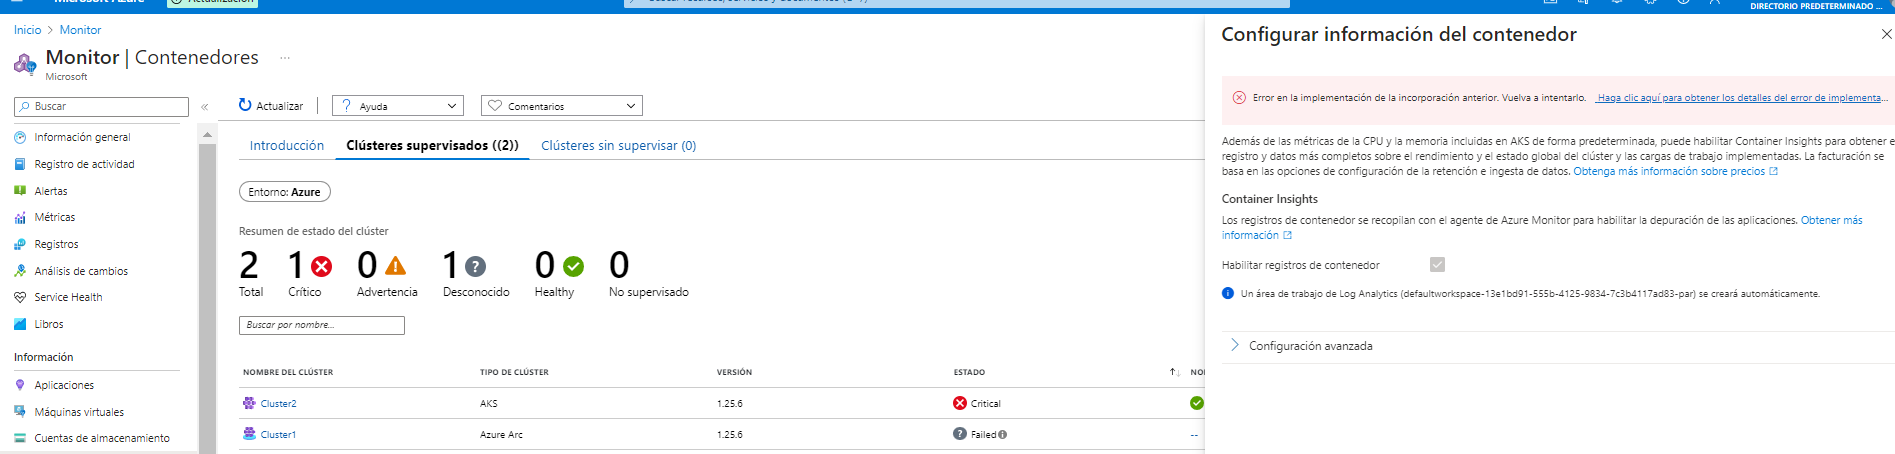
Task: Close the Configurar información del contenedor panel
Action: 1886,34
